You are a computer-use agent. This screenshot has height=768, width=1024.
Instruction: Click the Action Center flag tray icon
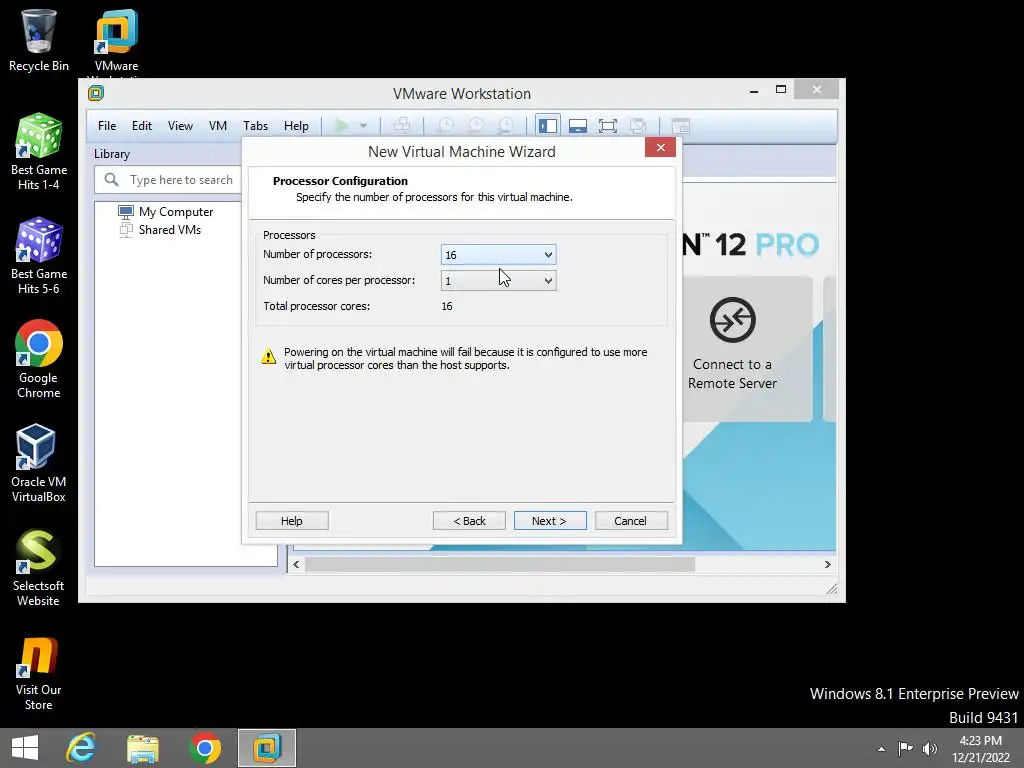(x=905, y=748)
